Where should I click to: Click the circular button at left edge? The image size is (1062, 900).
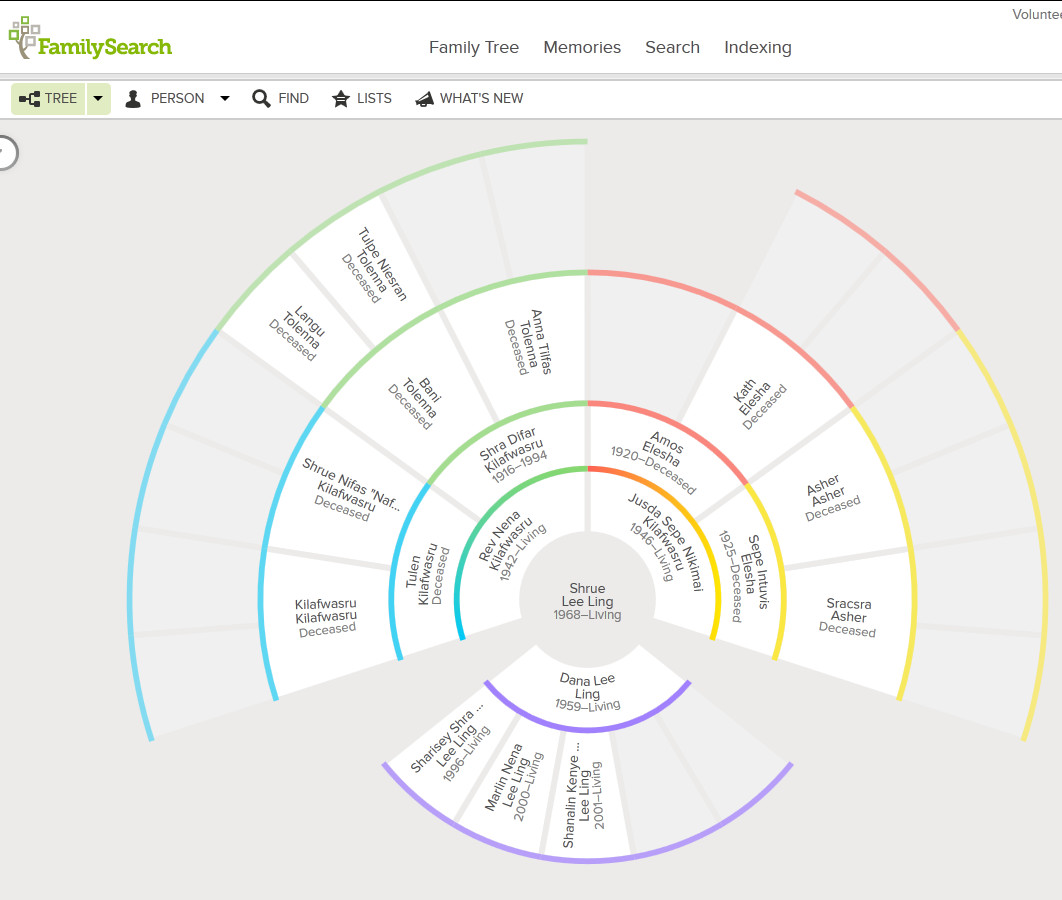(5, 152)
